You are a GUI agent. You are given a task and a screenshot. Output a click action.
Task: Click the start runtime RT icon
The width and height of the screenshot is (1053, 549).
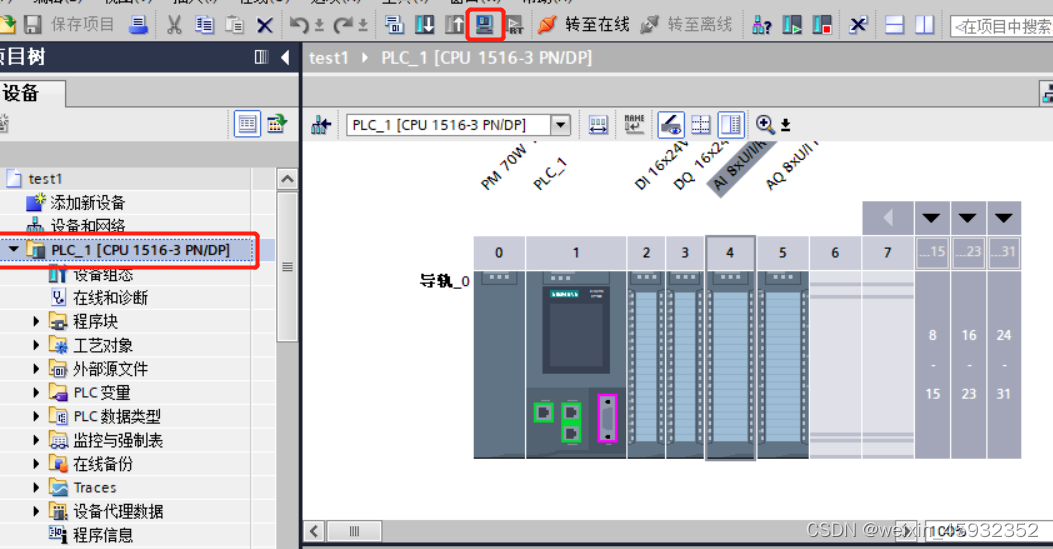(515, 26)
